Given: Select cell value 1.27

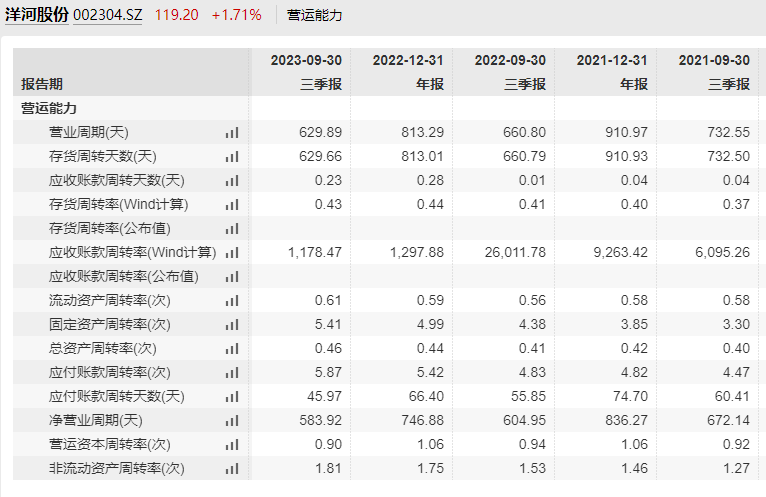Looking at the screenshot, I should tap(736, 468).
